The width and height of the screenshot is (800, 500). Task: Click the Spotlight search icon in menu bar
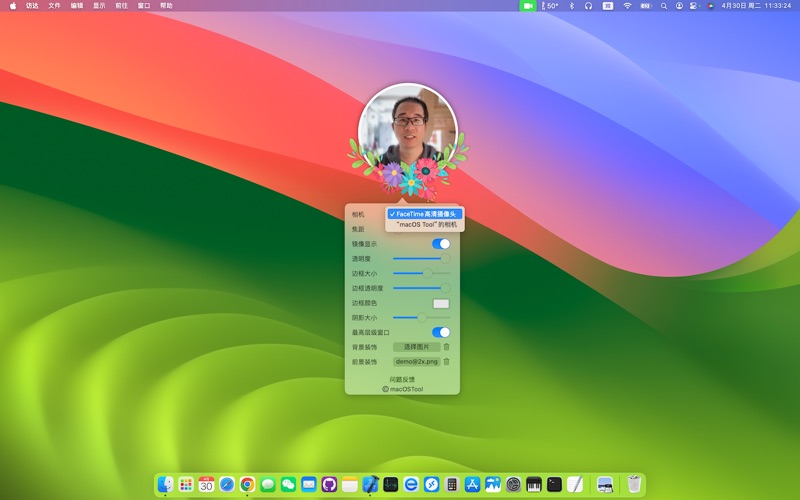coord(664,6)
